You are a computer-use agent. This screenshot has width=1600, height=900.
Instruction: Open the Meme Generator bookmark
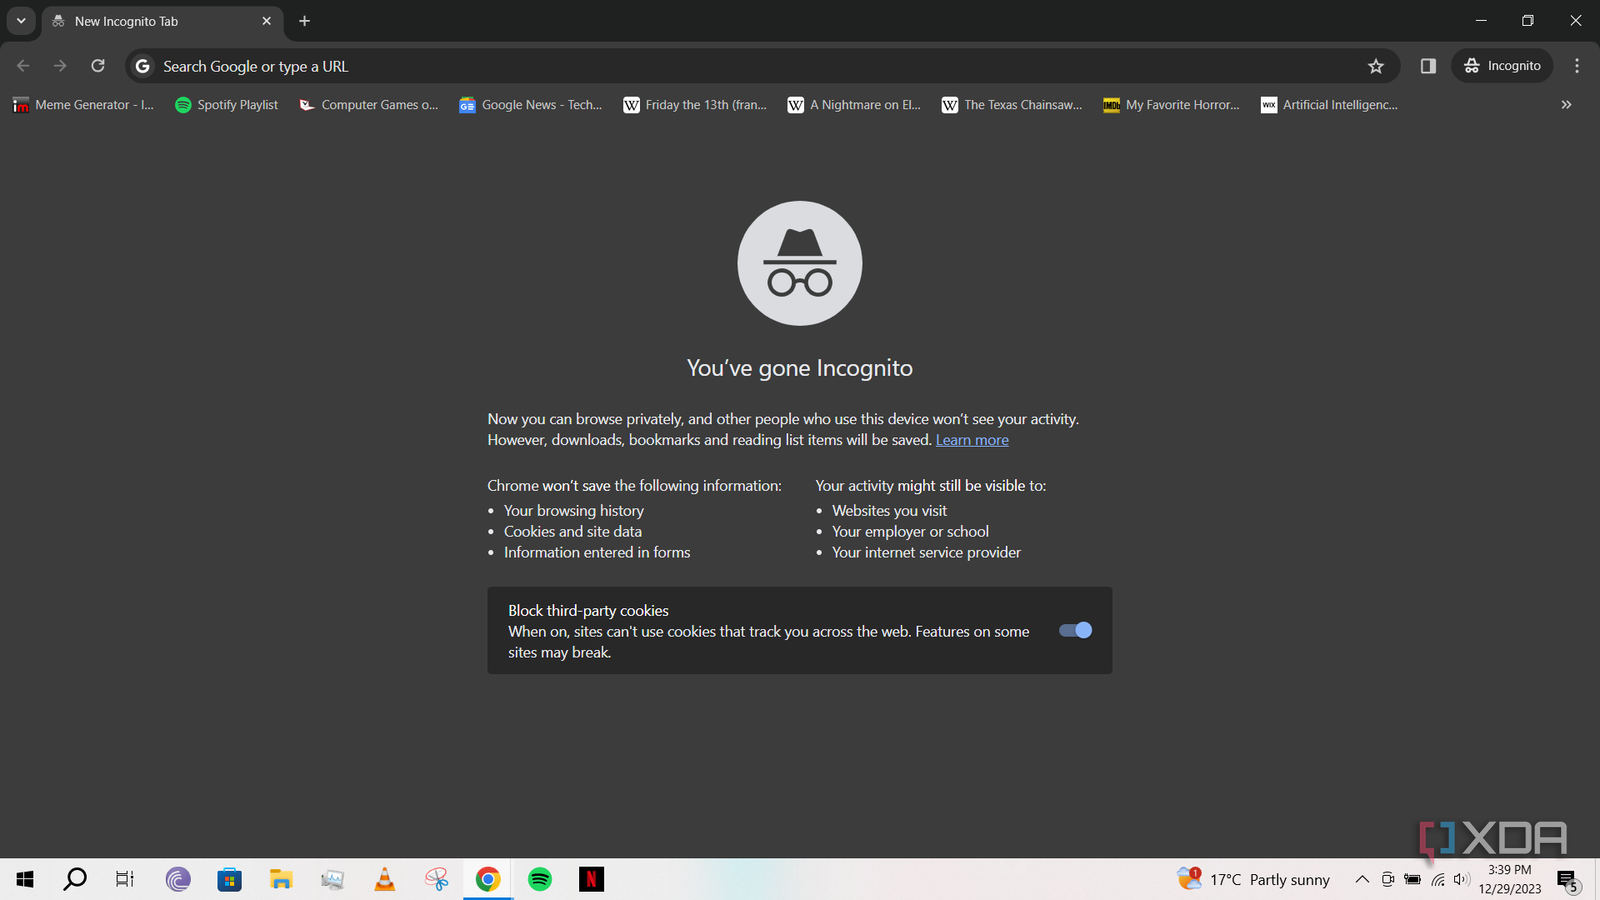84,105
